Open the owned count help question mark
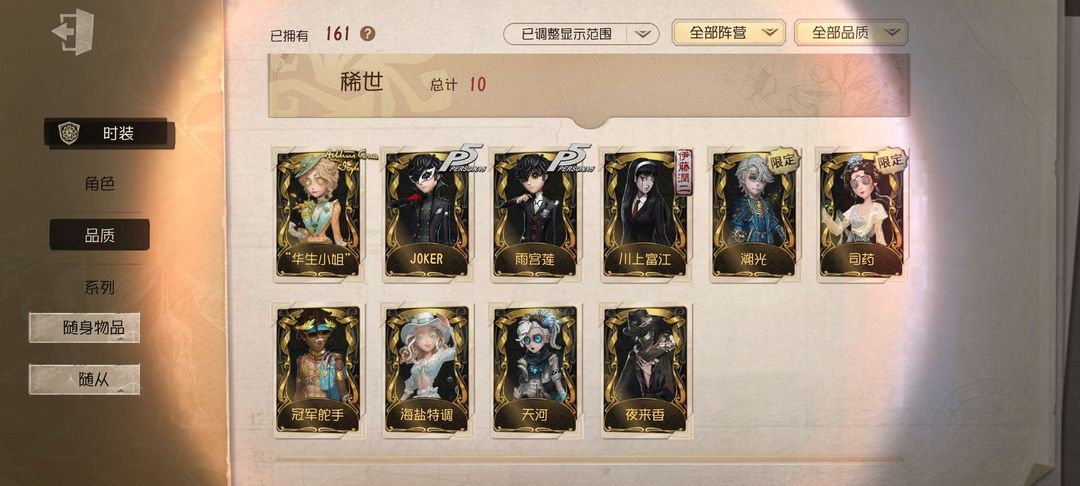The image size is (1080, 486). tap(368, 34)
